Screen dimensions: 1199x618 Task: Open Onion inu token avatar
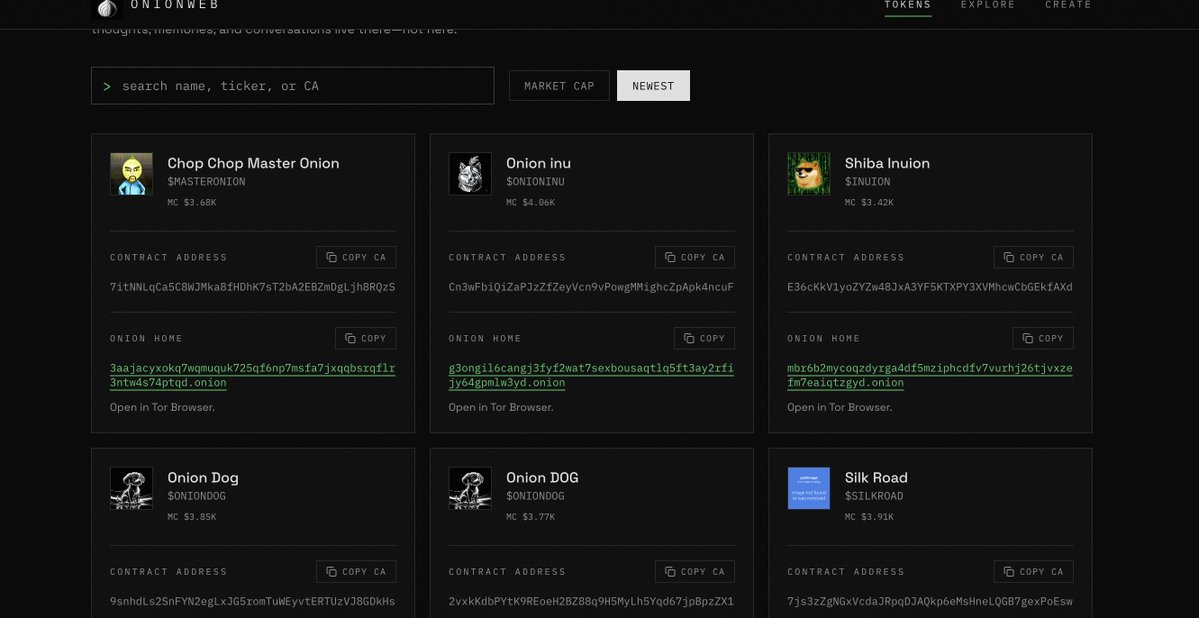click(x=470, y=174)
